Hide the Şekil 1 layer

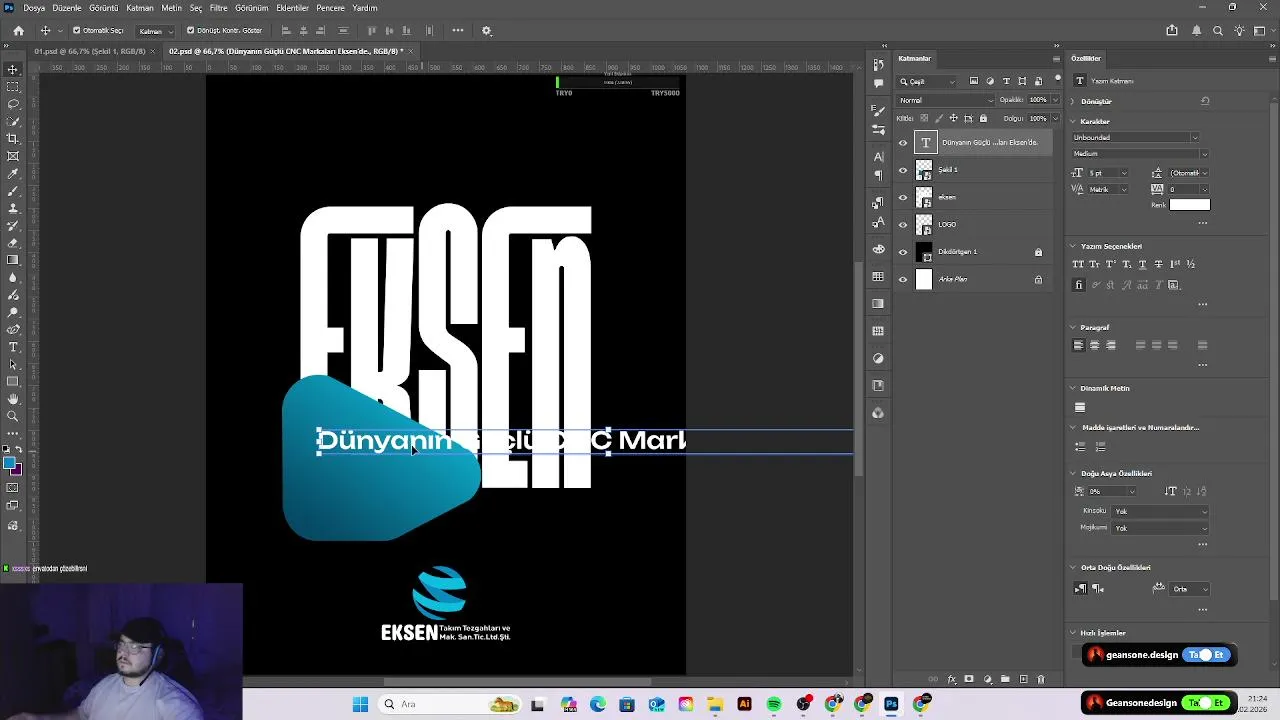[x=903, y=170]
